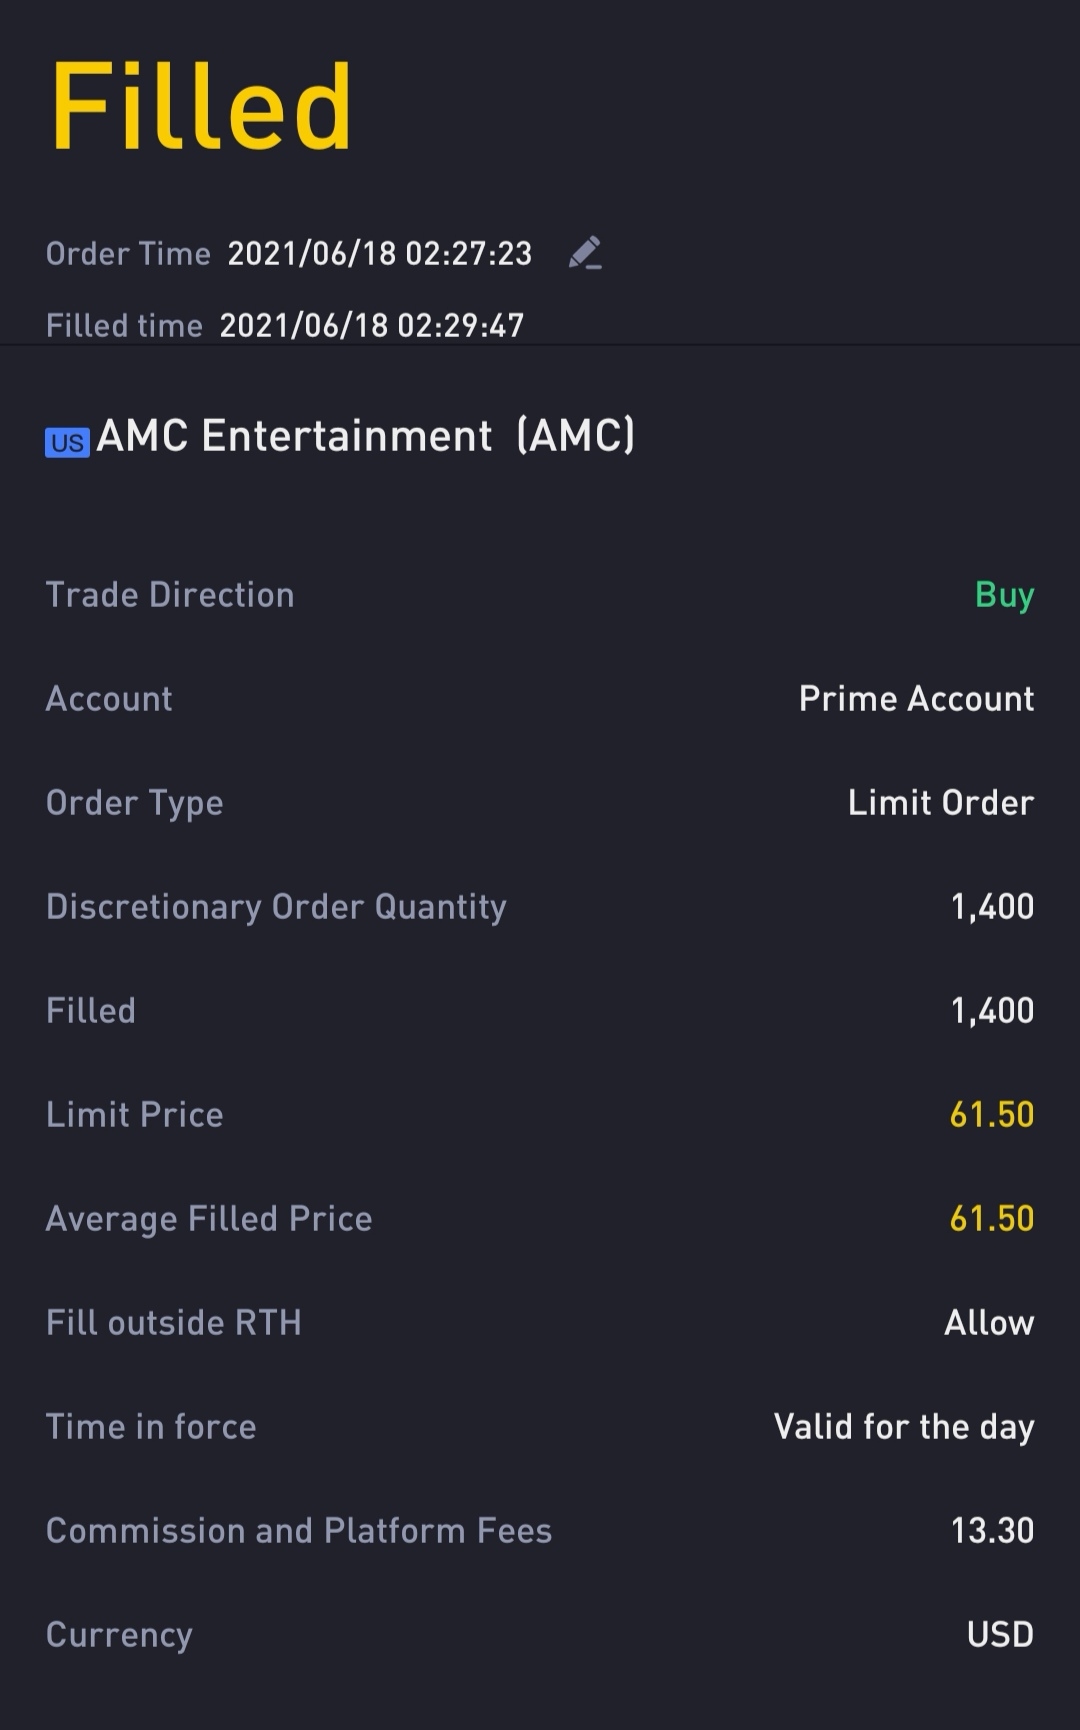
Task: Tap Discretionary Order Quantity 1,400 value
Action: (x=992, y=906)
